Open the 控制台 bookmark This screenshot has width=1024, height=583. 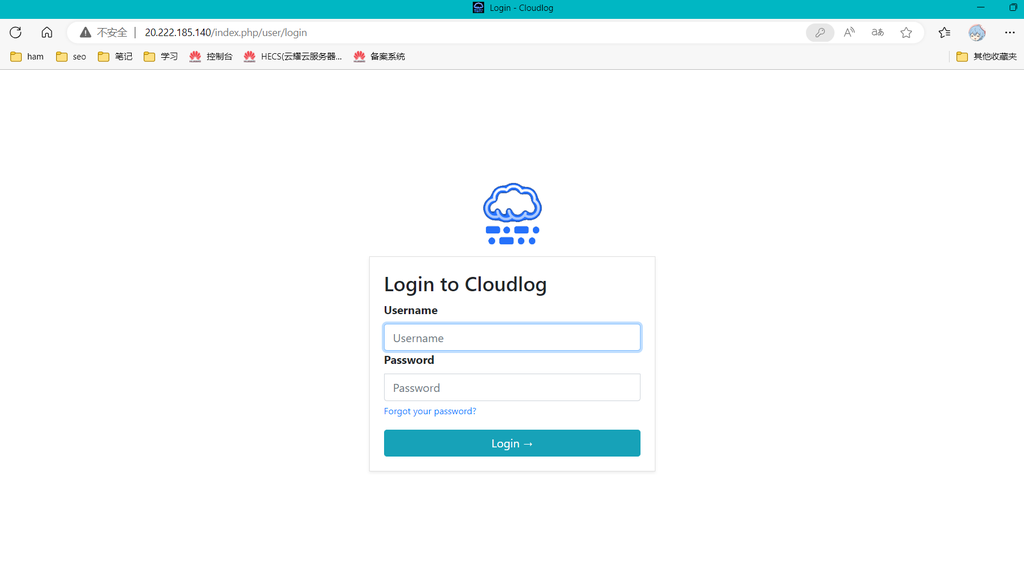(211, 57)
